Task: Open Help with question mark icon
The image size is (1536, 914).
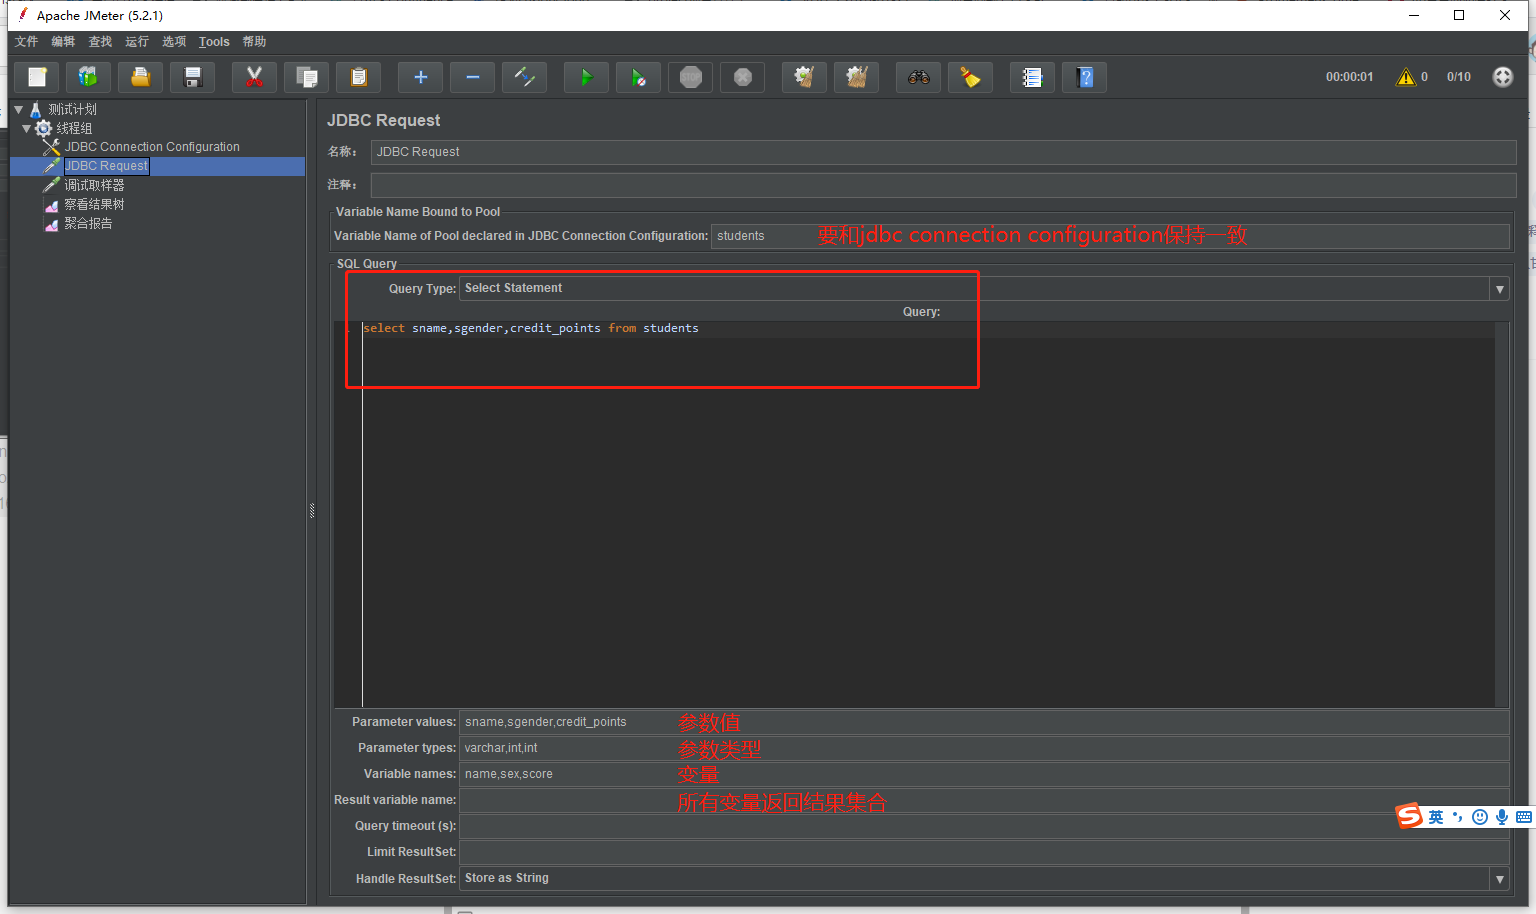Action: (x=1085, y=77)
